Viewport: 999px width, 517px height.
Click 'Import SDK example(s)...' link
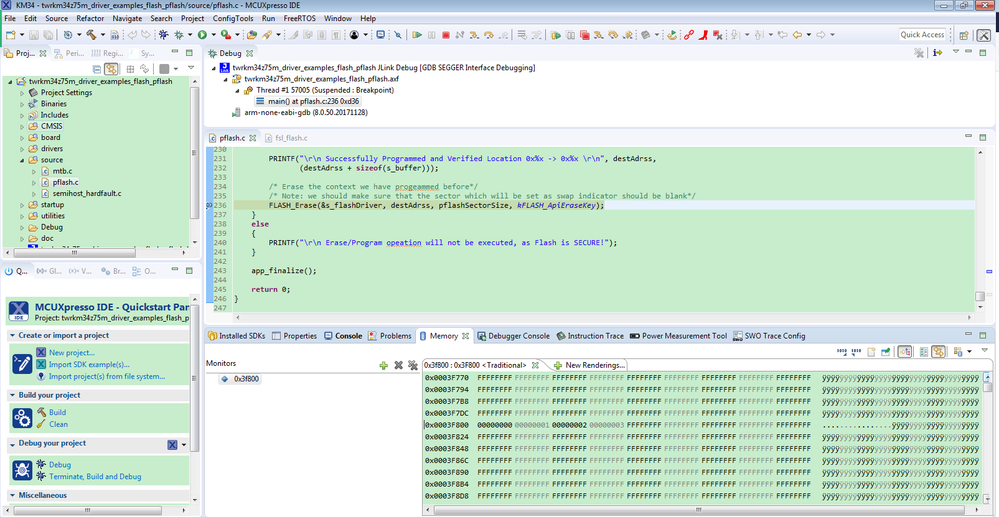coord(89,365)
